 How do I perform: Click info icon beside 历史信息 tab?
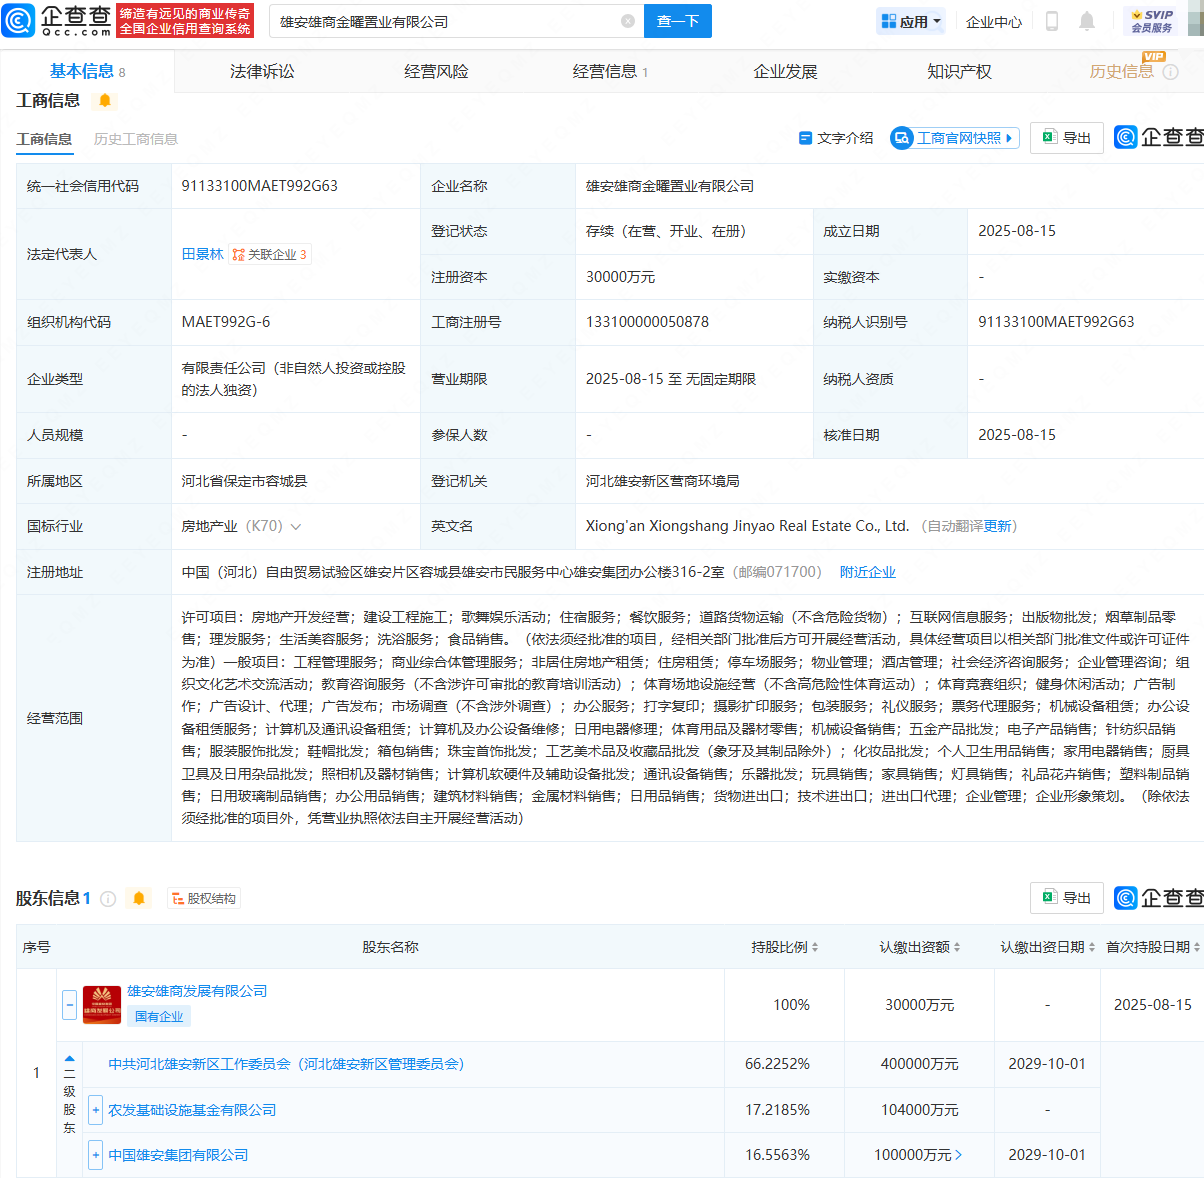(x=1170, y=72)
